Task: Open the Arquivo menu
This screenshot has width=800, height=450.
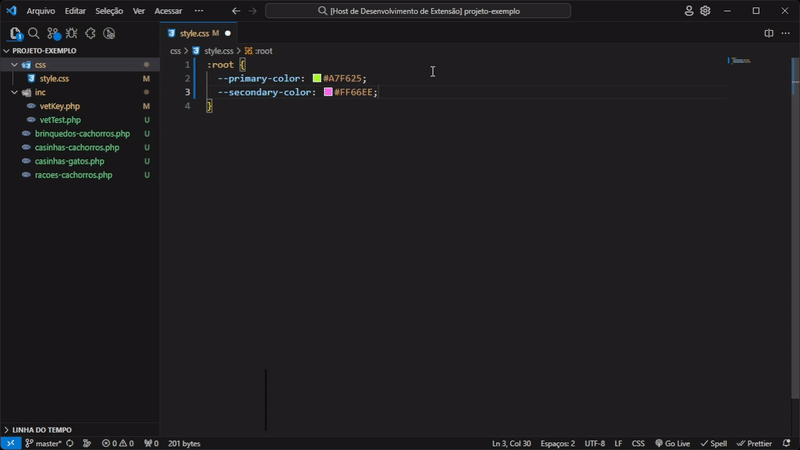Action: tap(41, 11)
